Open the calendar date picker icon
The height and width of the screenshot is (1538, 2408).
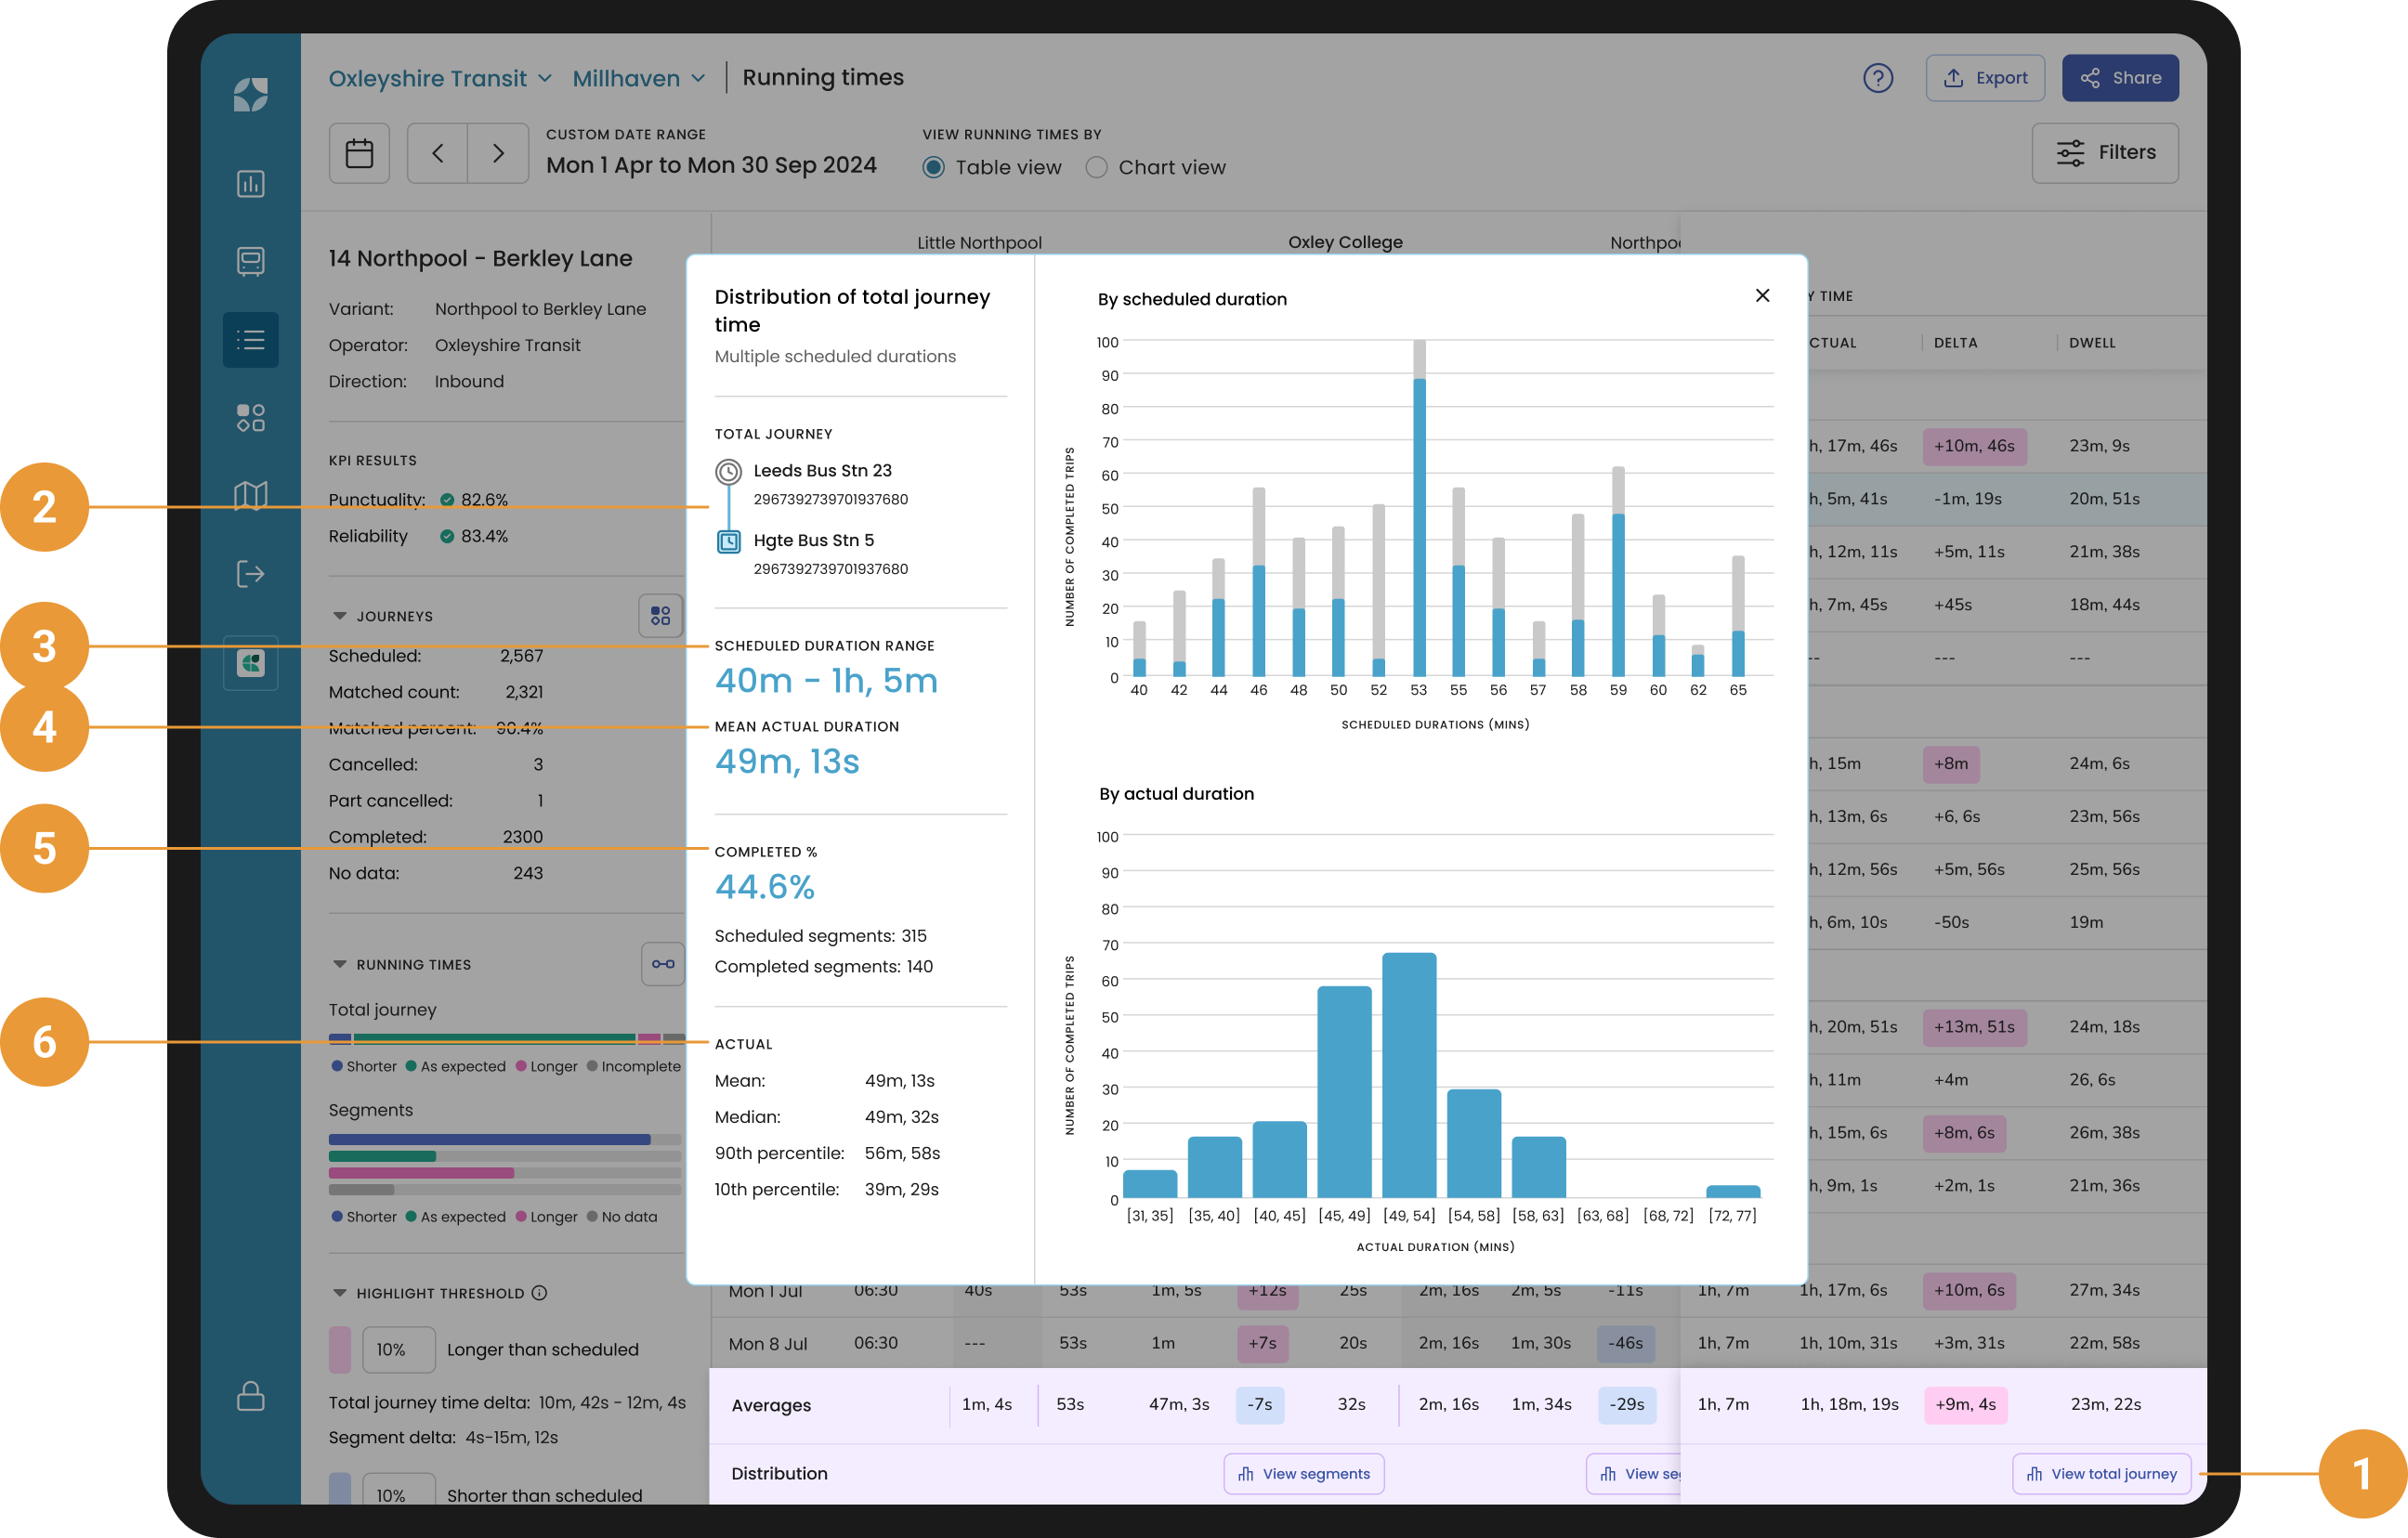tap(359, 153)
